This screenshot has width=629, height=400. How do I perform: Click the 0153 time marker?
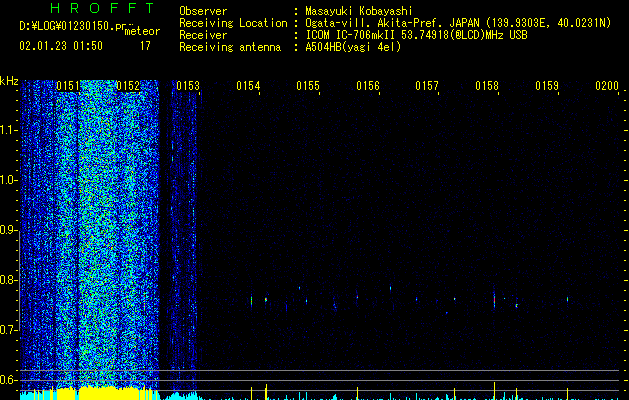[188, 86]
